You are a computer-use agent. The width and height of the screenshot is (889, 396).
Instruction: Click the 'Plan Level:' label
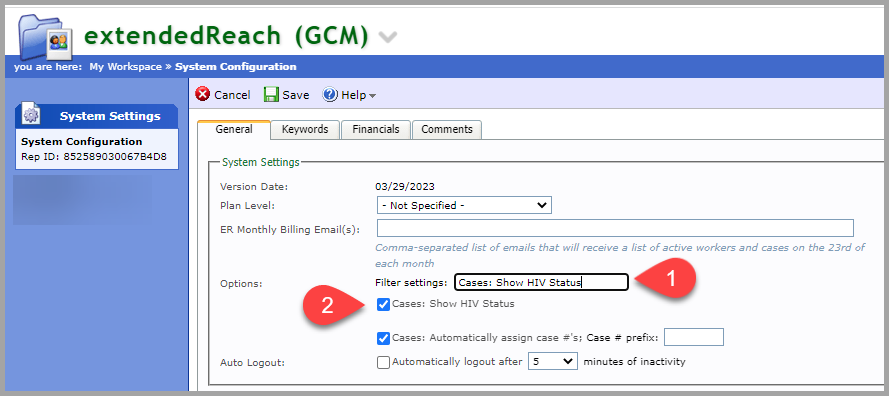tap(247, 205)
